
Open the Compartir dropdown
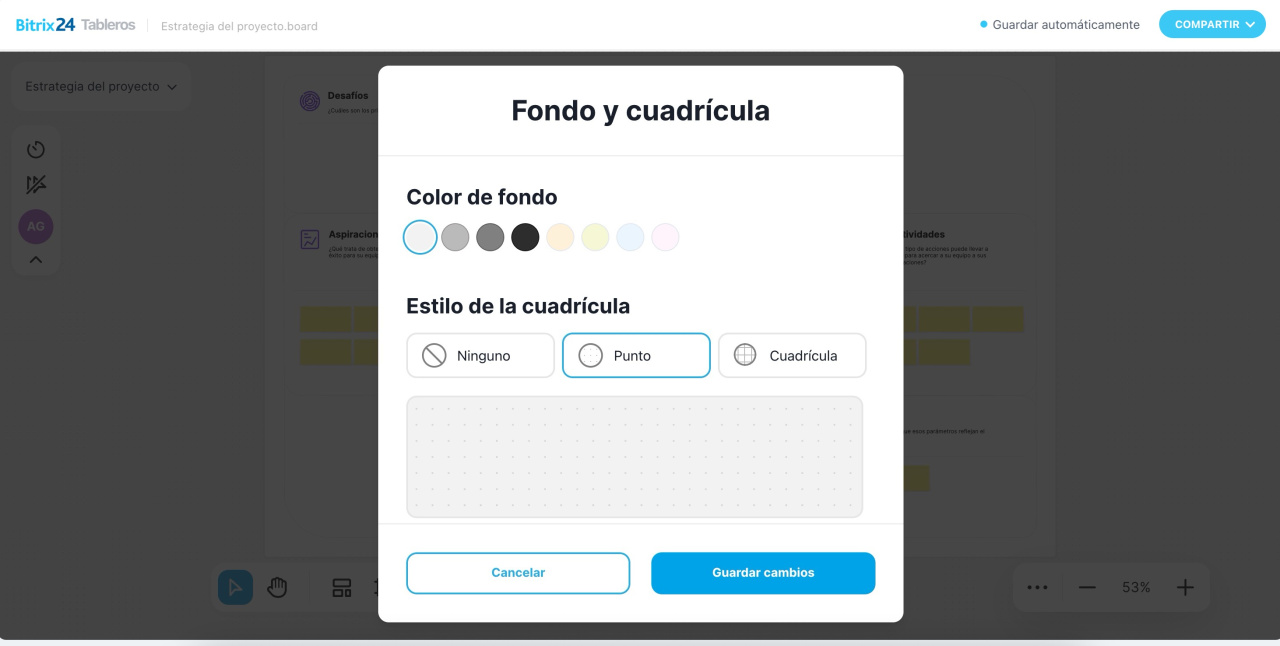pyautogui.click(x=1212, y=24)
